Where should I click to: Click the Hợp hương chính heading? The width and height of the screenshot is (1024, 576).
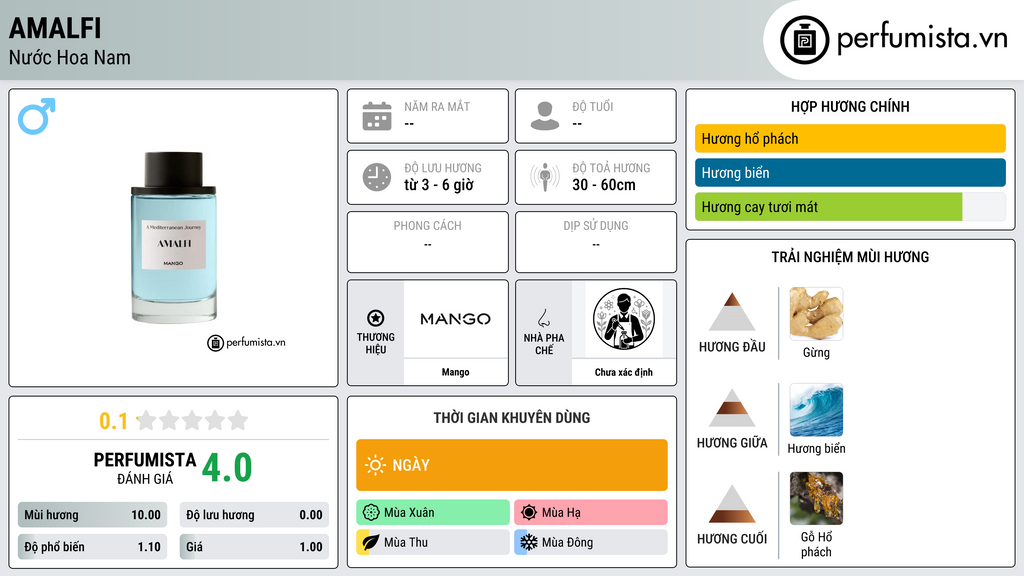pyautogui.click(x=850, y=106)
